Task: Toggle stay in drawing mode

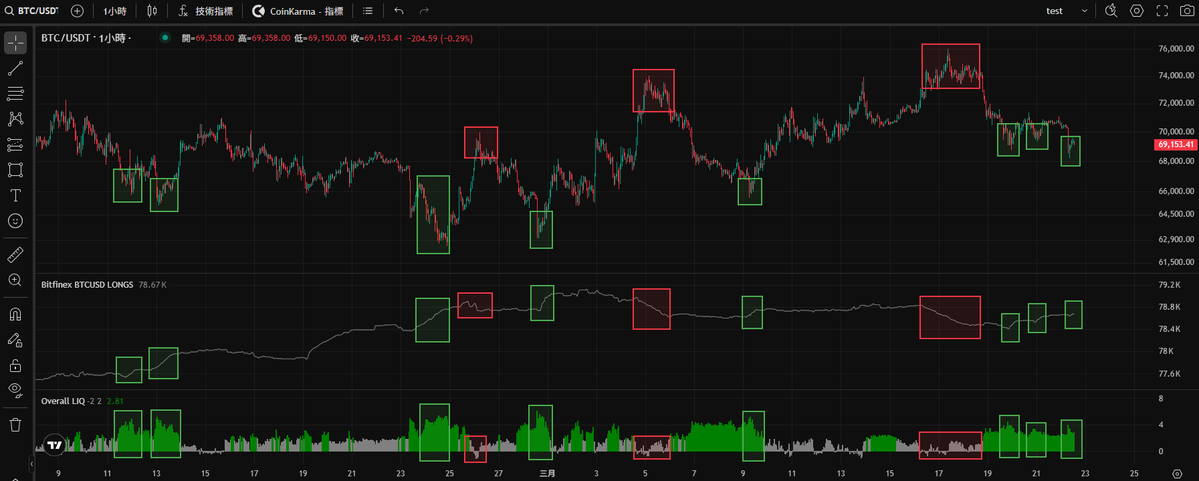Action: (x=15, y=339)
